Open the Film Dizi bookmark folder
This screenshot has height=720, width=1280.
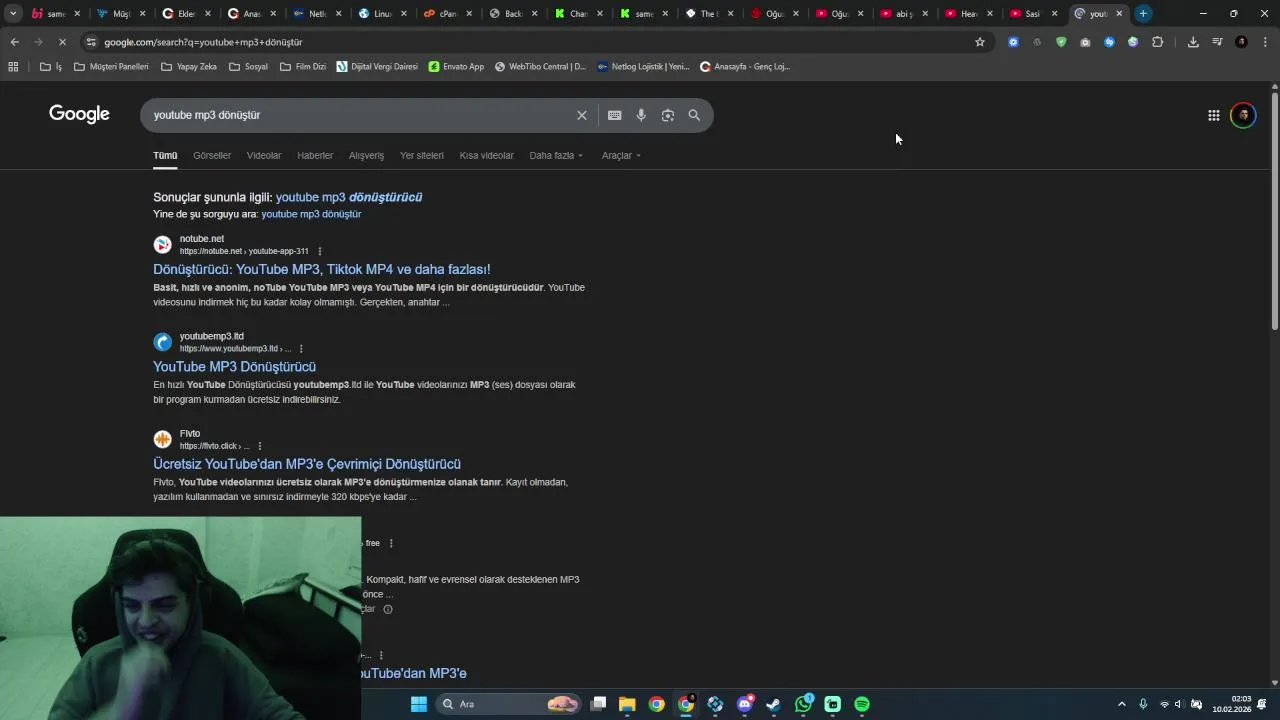303,67
